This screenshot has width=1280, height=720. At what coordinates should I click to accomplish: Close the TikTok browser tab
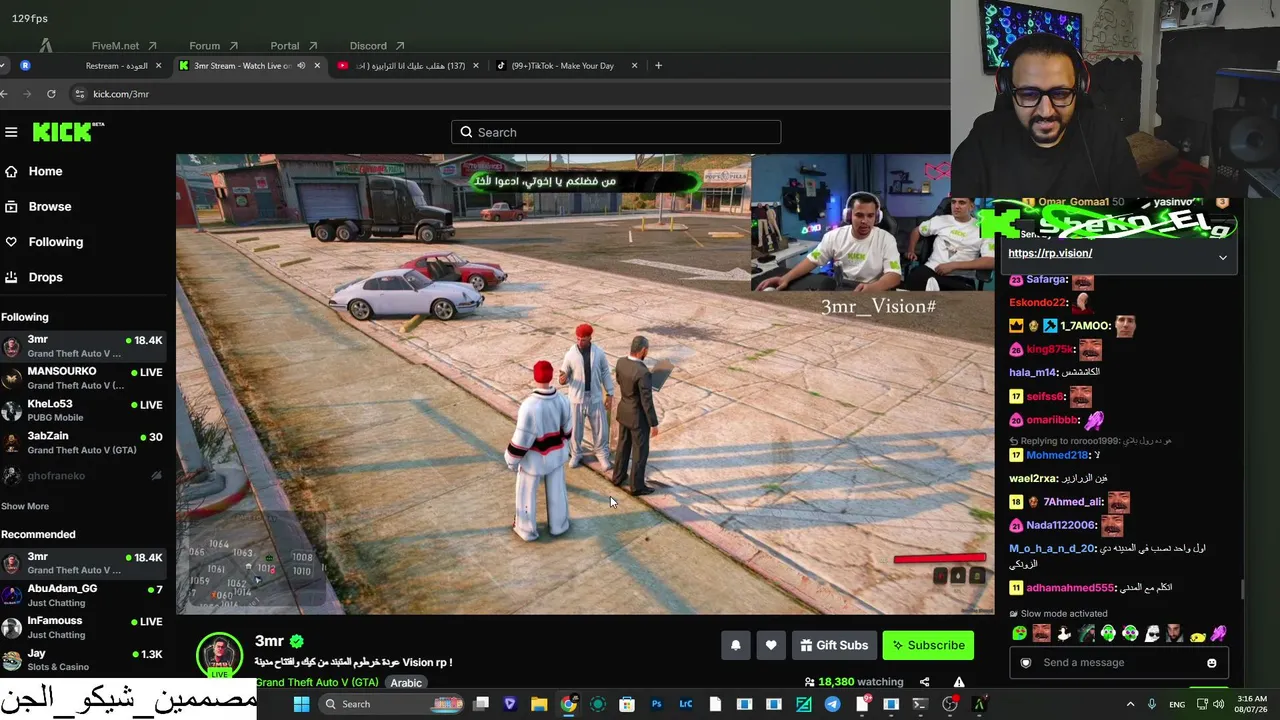pos(634,66)
